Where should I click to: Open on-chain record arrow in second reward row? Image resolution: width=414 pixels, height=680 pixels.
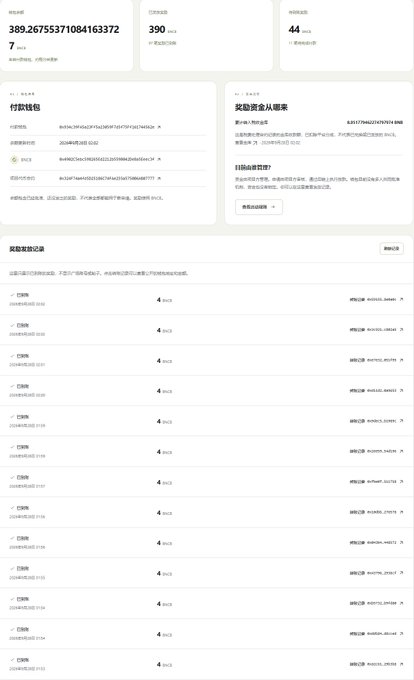[x=401, y=330]
